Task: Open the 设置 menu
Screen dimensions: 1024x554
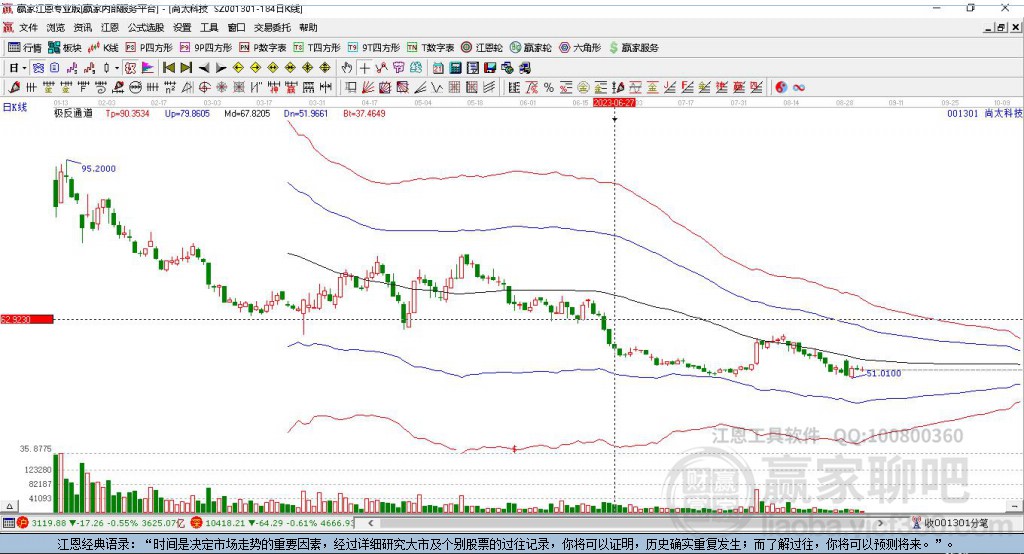Action: pyautogui.click(x=182, y=27)
